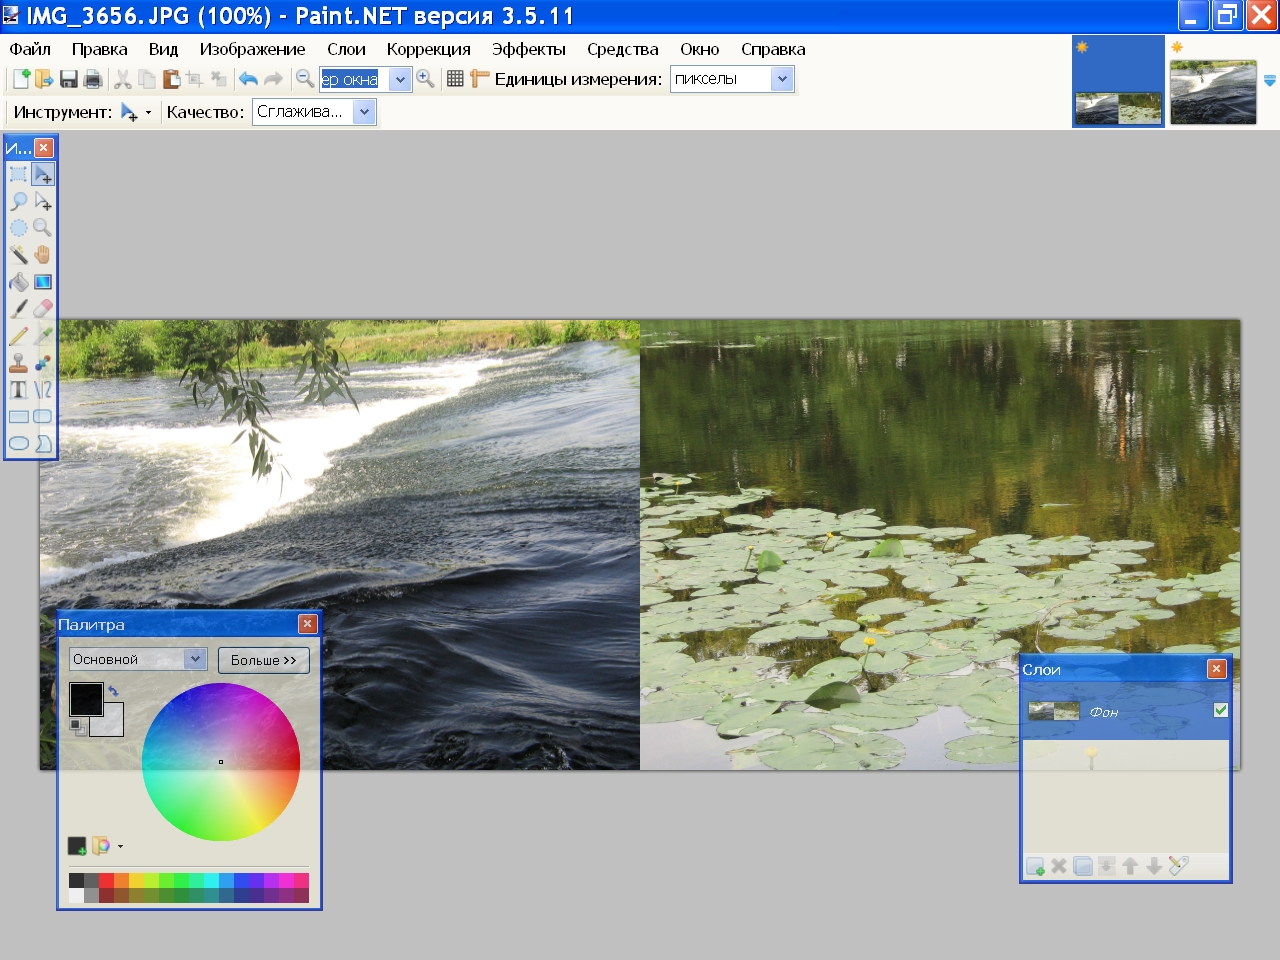Toggle the pixel grid display
Viewport: 1280px width, 960px height.
(x=455, y=79)
